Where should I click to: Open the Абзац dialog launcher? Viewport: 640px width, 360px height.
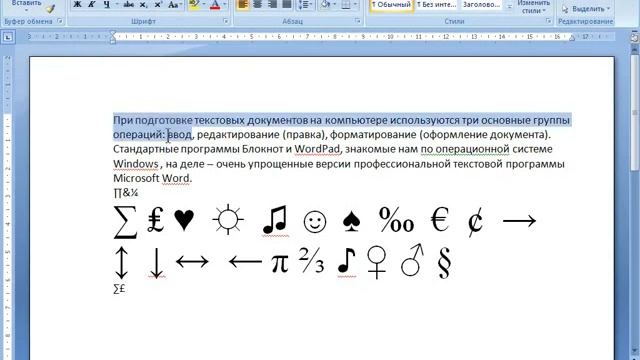[358, 21]
